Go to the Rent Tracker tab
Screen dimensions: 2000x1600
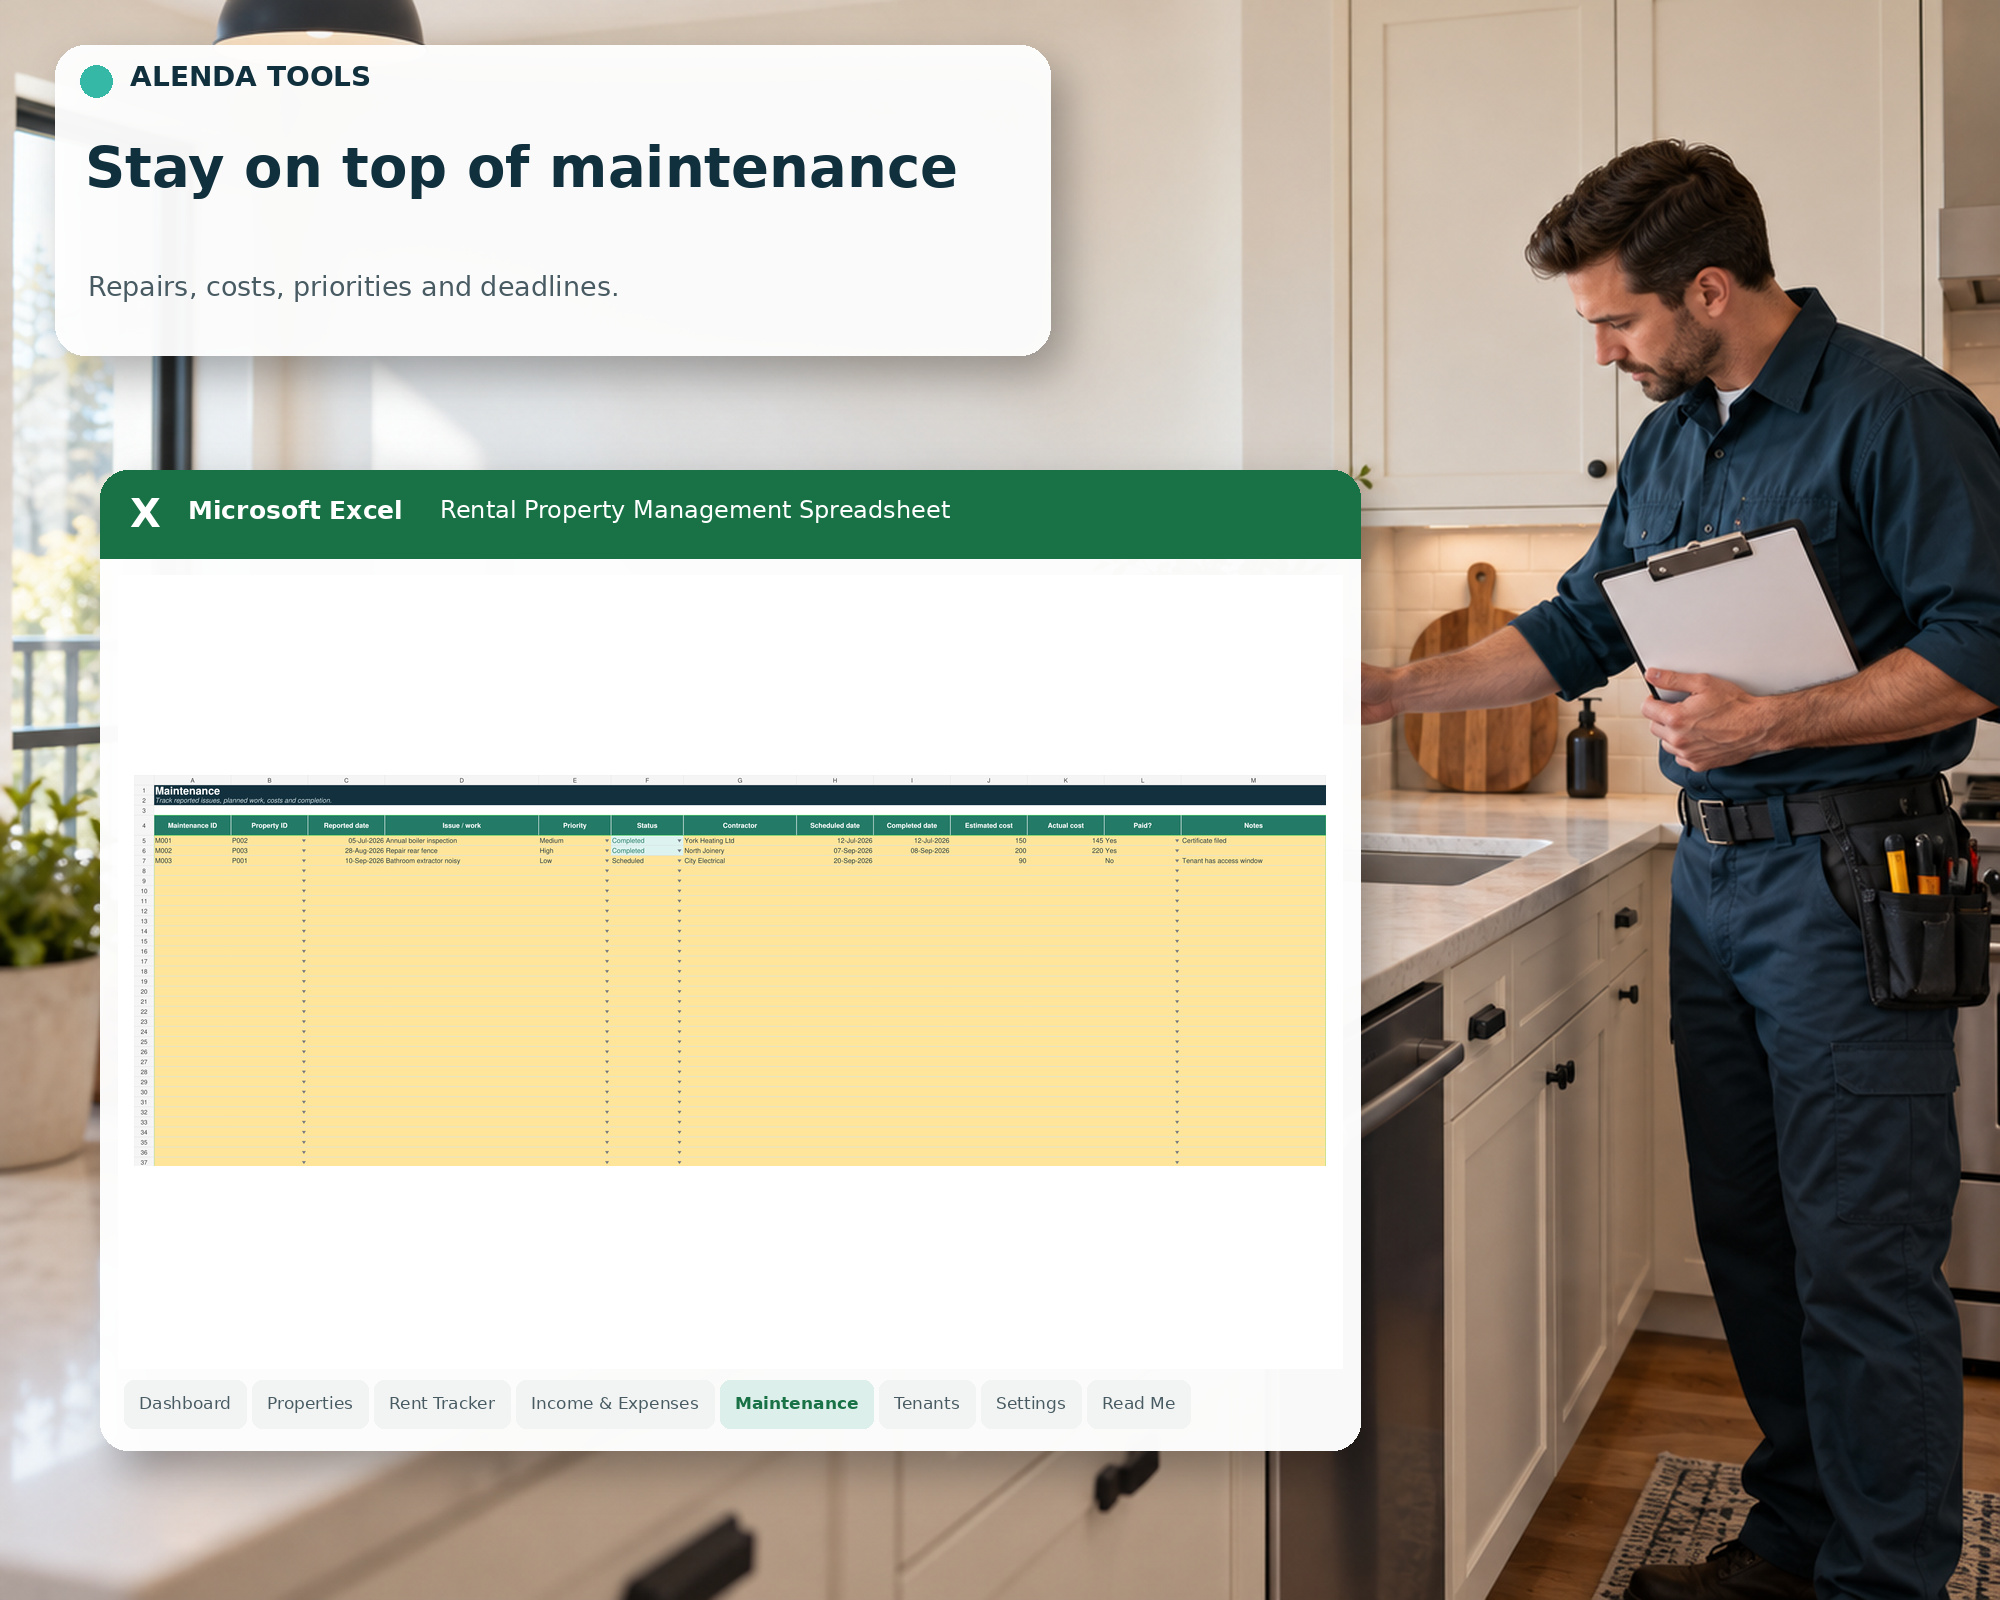click(442, 1403)
